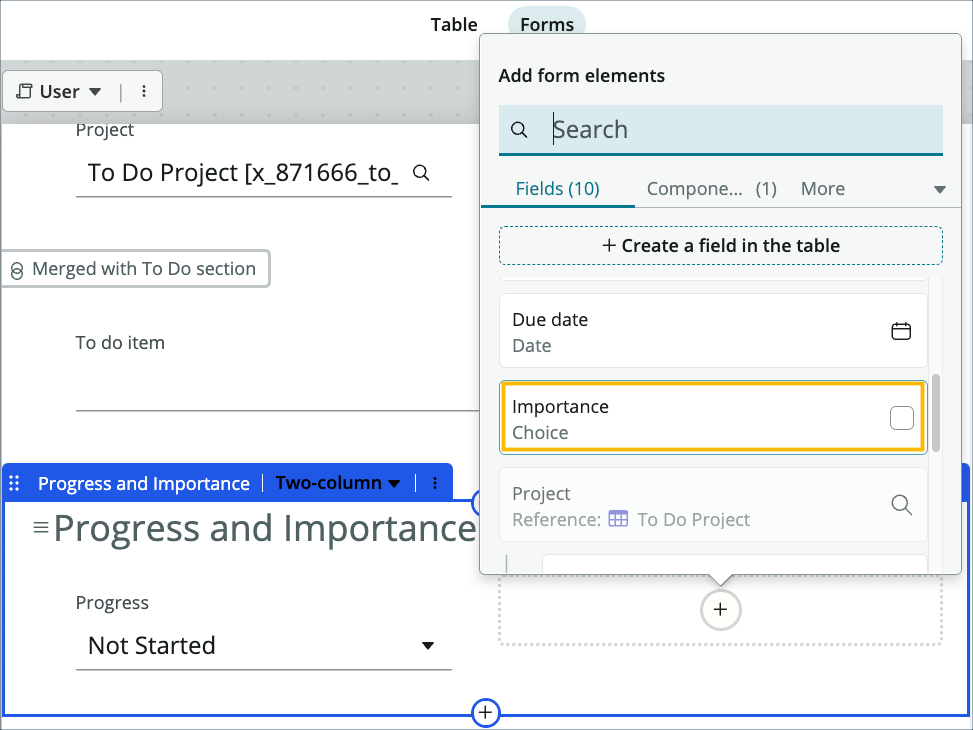The width and height of the screenshot is (973, 730).
Task: Click the drag handle on Progress and Importance header
Action: (x=14, y=482)
